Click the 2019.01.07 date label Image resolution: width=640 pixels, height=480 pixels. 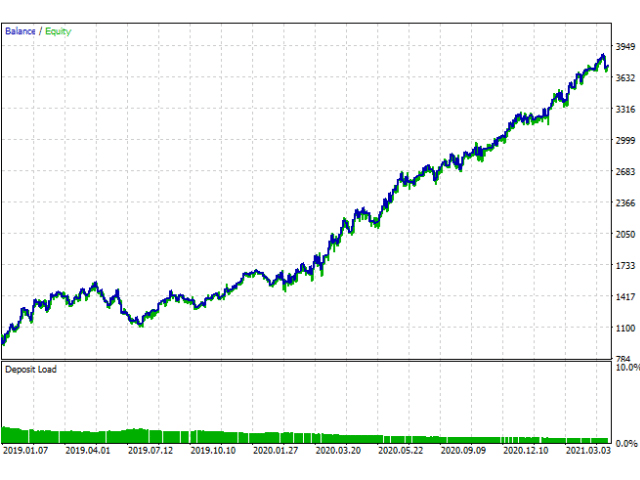(26, 451)
